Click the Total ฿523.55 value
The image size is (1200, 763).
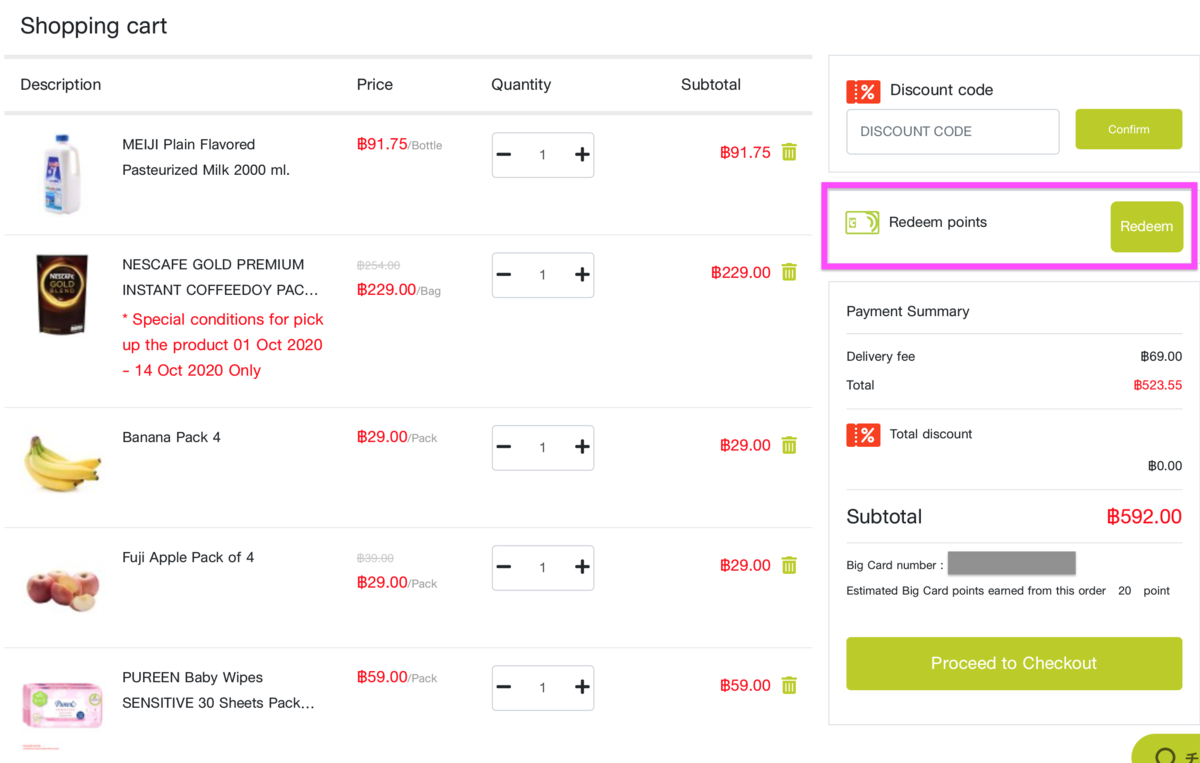click(x=1158, y=385)
